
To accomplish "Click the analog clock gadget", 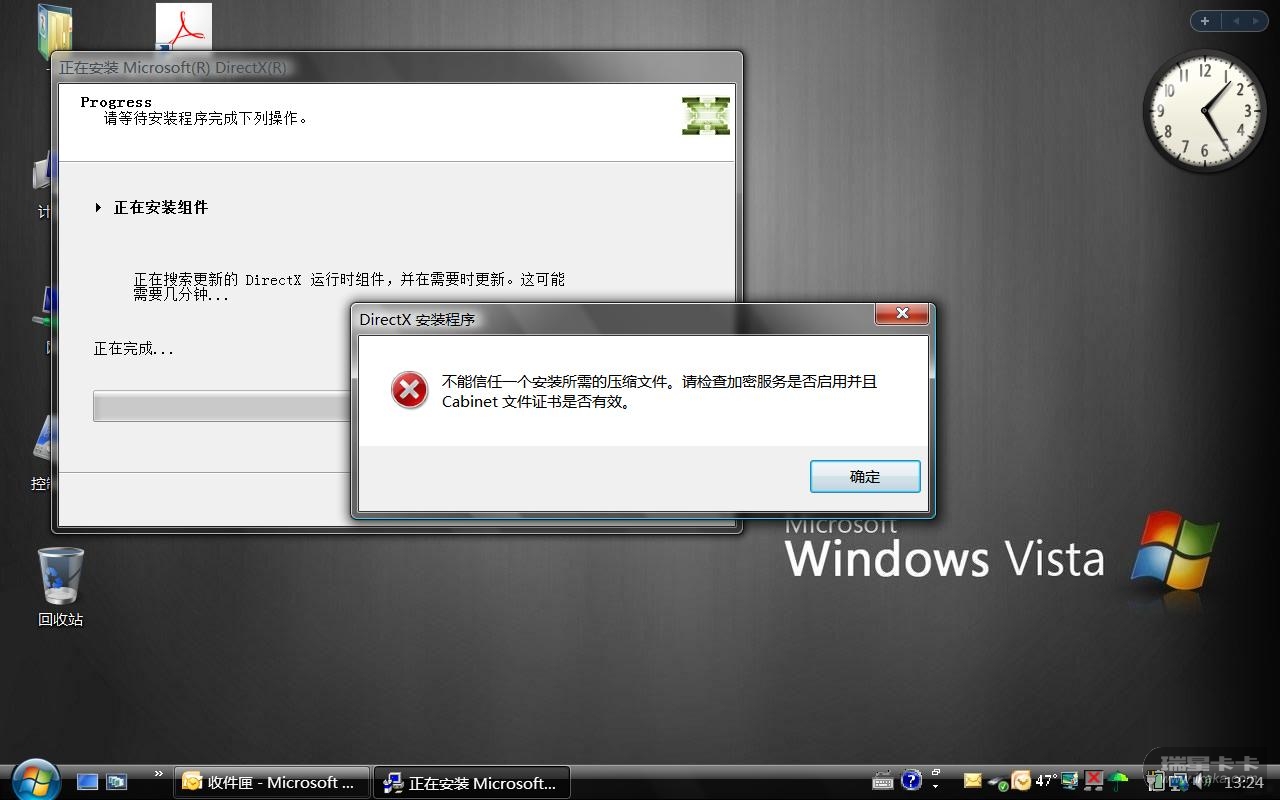I will coord(1205,110).
